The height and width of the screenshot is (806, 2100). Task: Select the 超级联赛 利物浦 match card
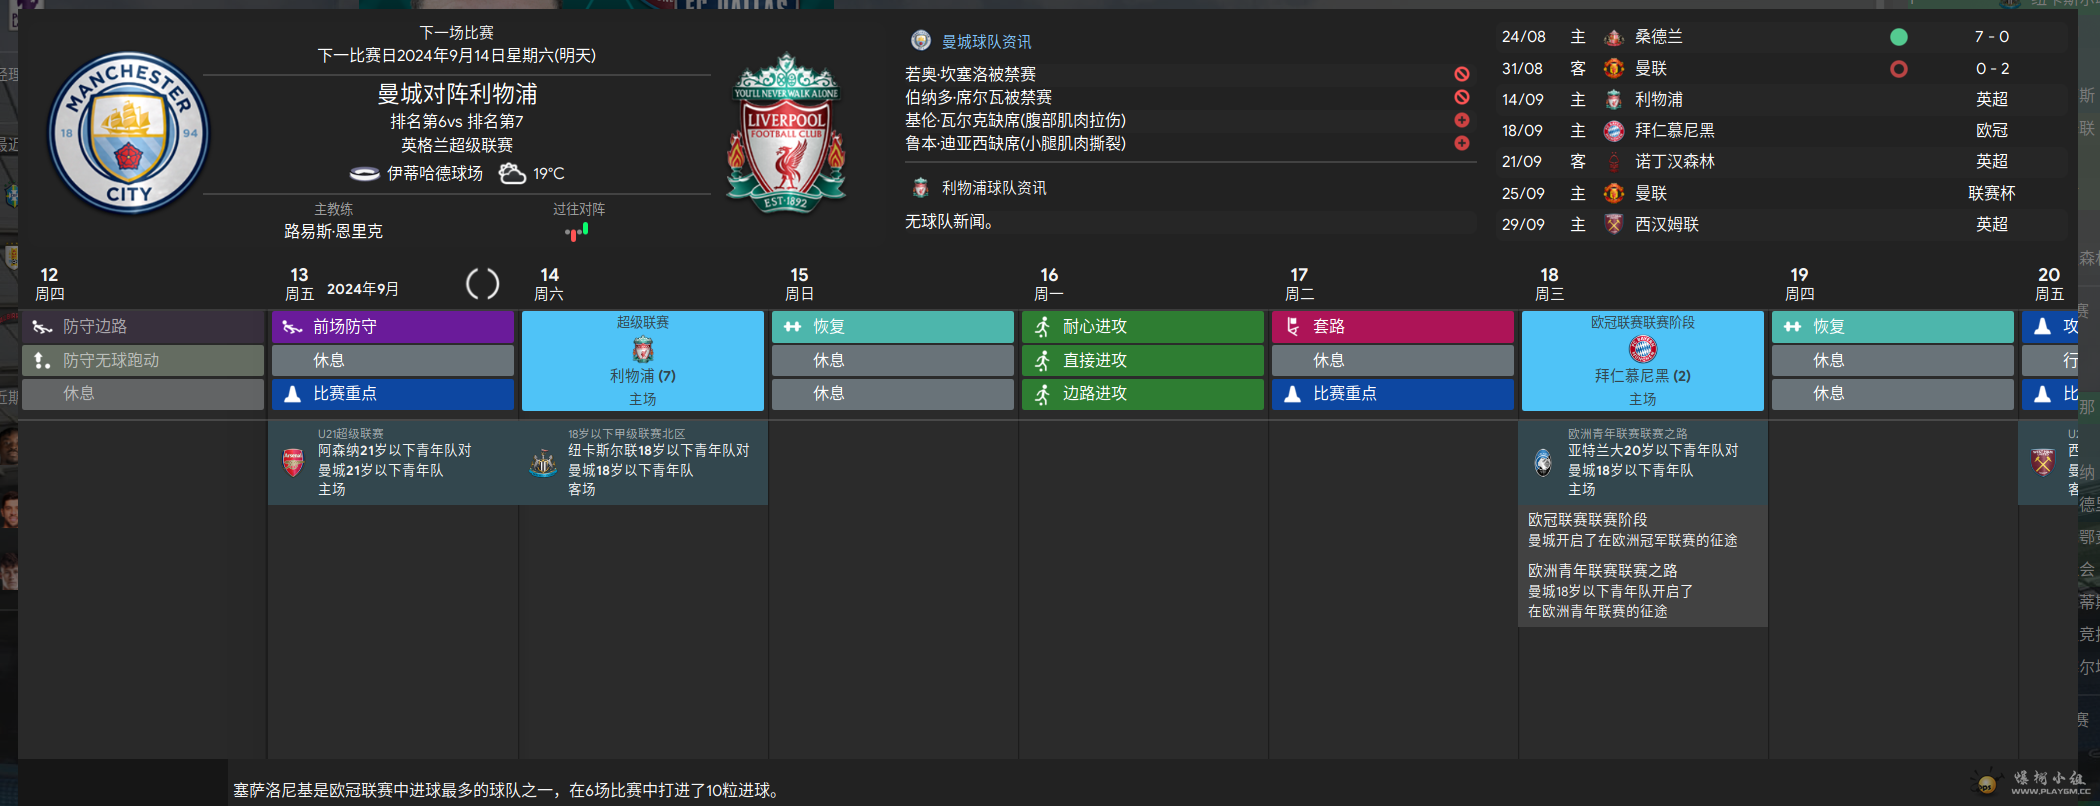coord(643,360)
